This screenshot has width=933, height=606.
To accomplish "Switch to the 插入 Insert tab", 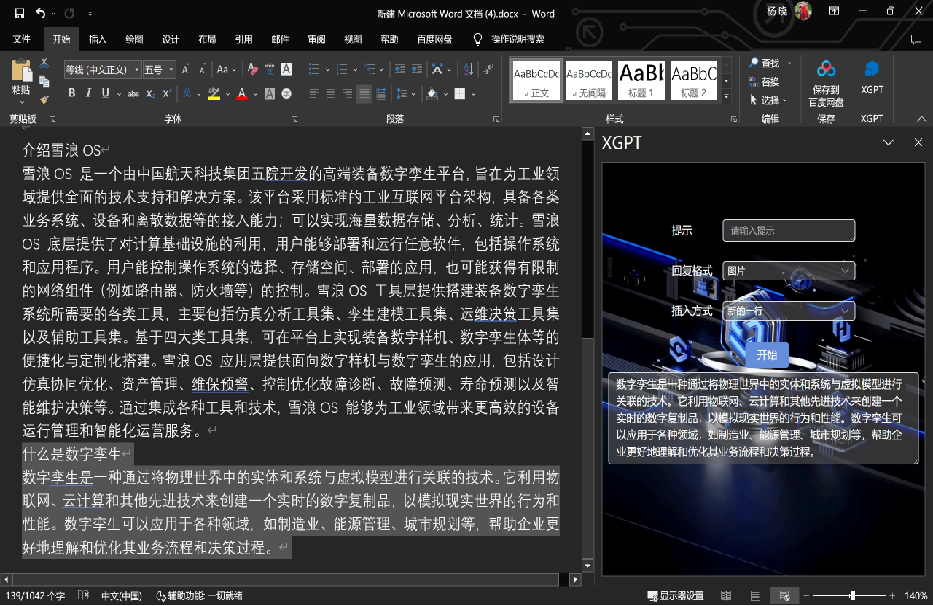I will tap(98, 39).
